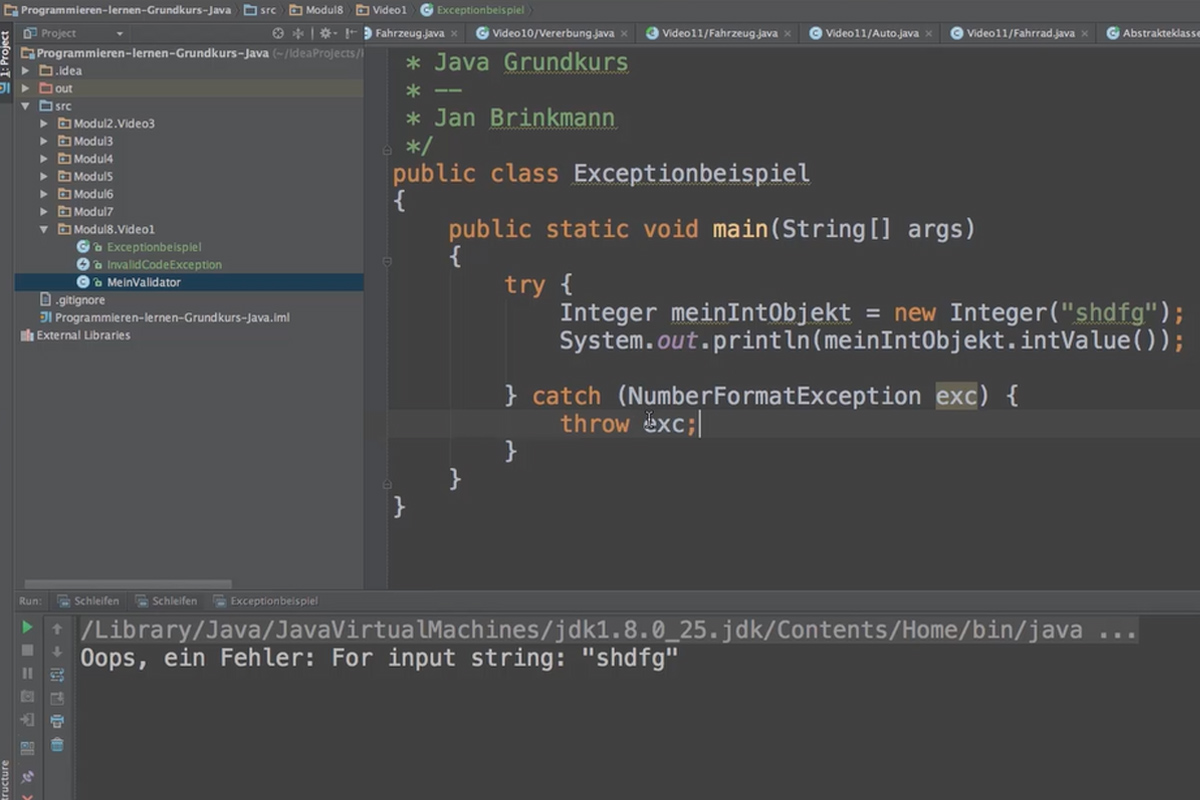
Task: Collapse the Modul8.Video1 package arrow
Action: 44,229
